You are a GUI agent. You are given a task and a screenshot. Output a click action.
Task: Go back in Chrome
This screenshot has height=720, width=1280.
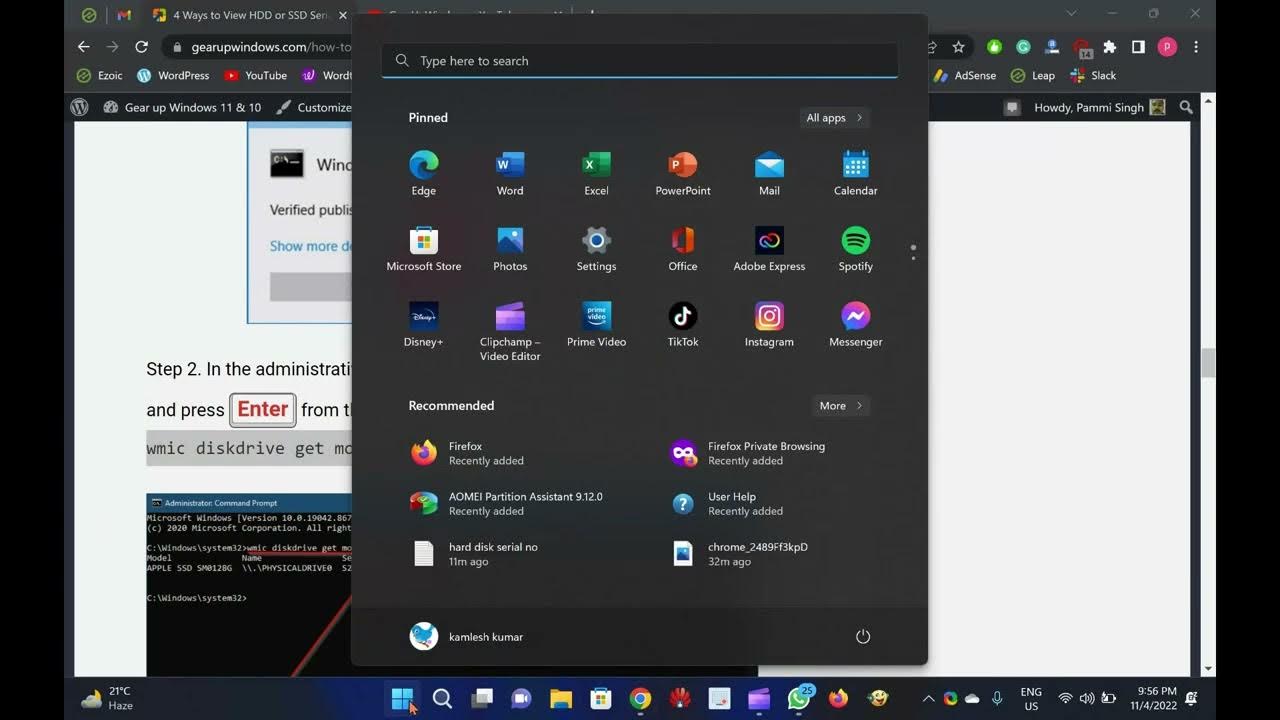(84, 47)
